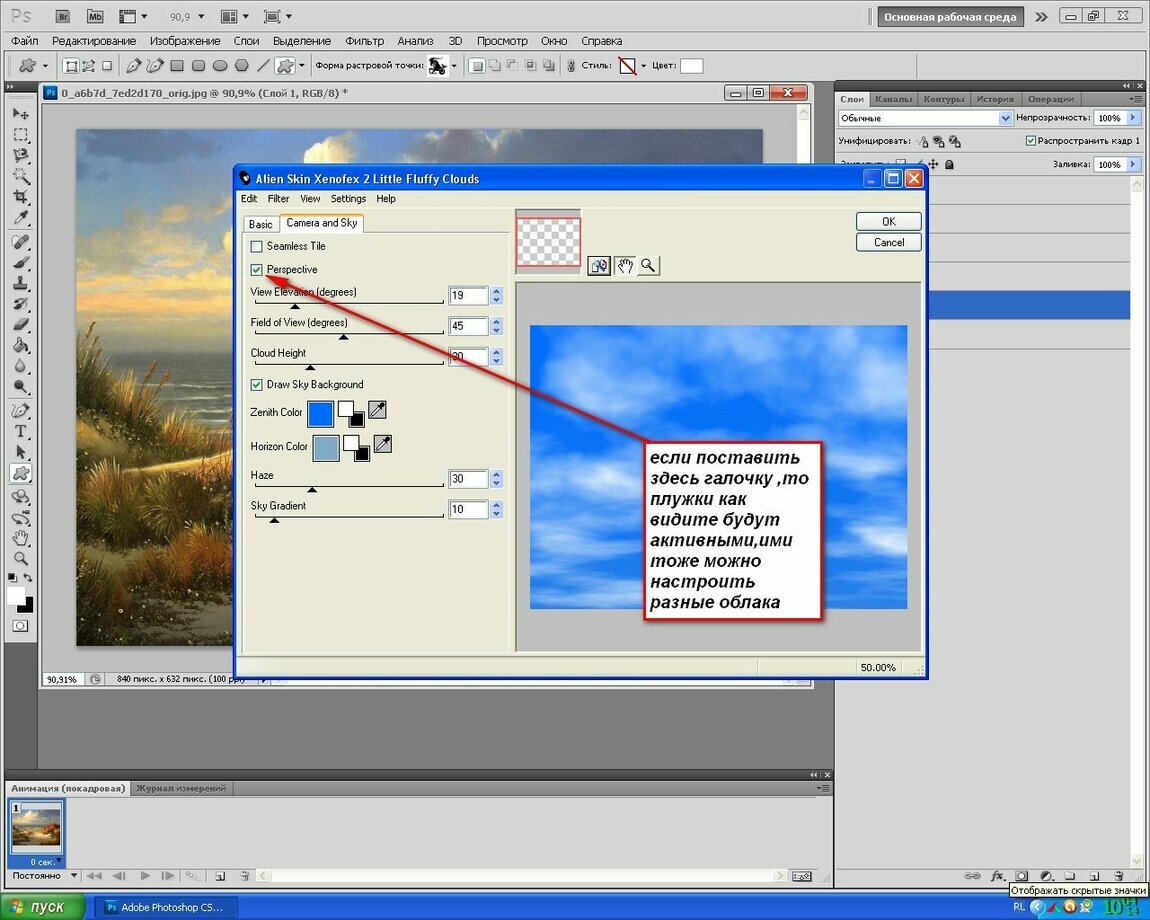Open the Заливка slider arrow

pyautogui.click(x=1133, y=164)
